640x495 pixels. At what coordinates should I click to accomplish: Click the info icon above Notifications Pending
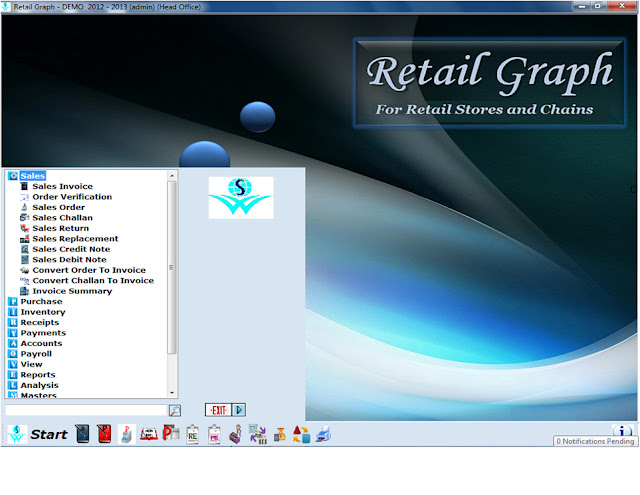point(622,430)
